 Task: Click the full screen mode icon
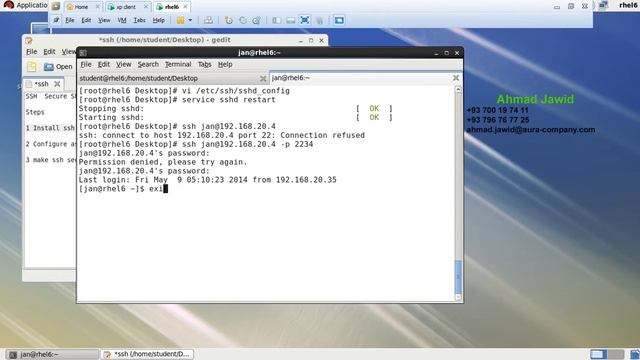304,20
